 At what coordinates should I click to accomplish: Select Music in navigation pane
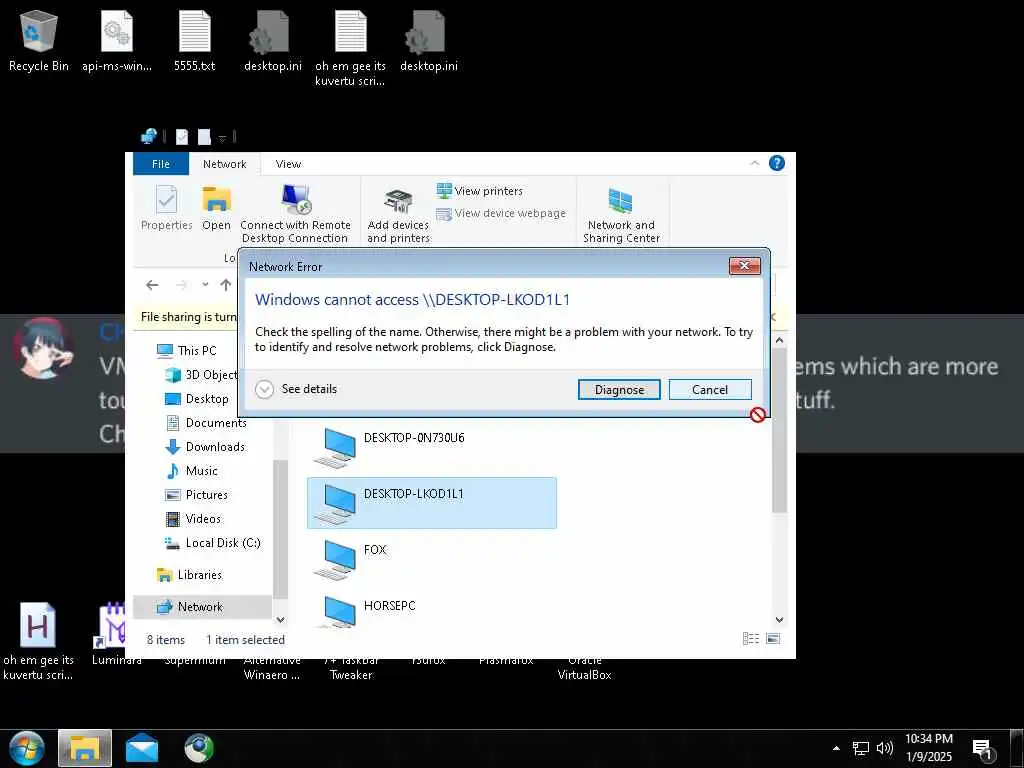[192, 471]
